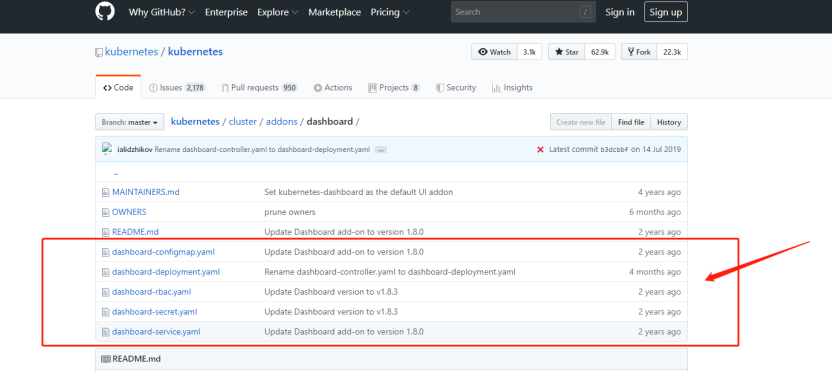
Task: Click the History button
Action: [x=669, y=122]
